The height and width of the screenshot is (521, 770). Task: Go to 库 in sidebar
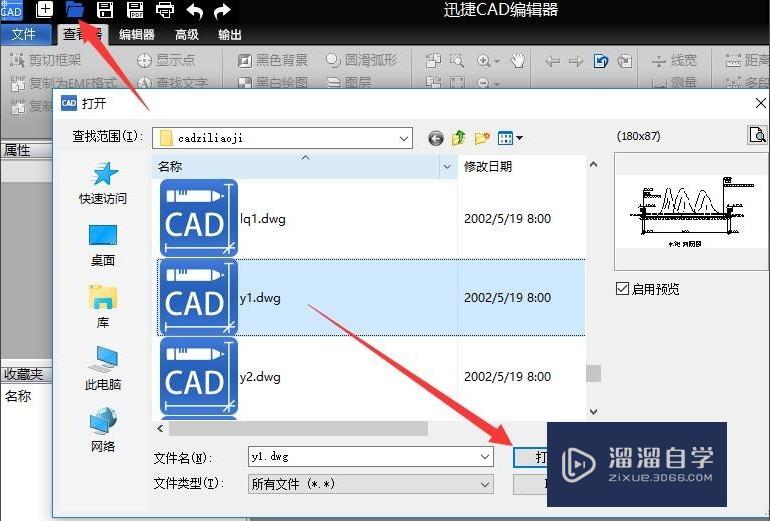103,306
